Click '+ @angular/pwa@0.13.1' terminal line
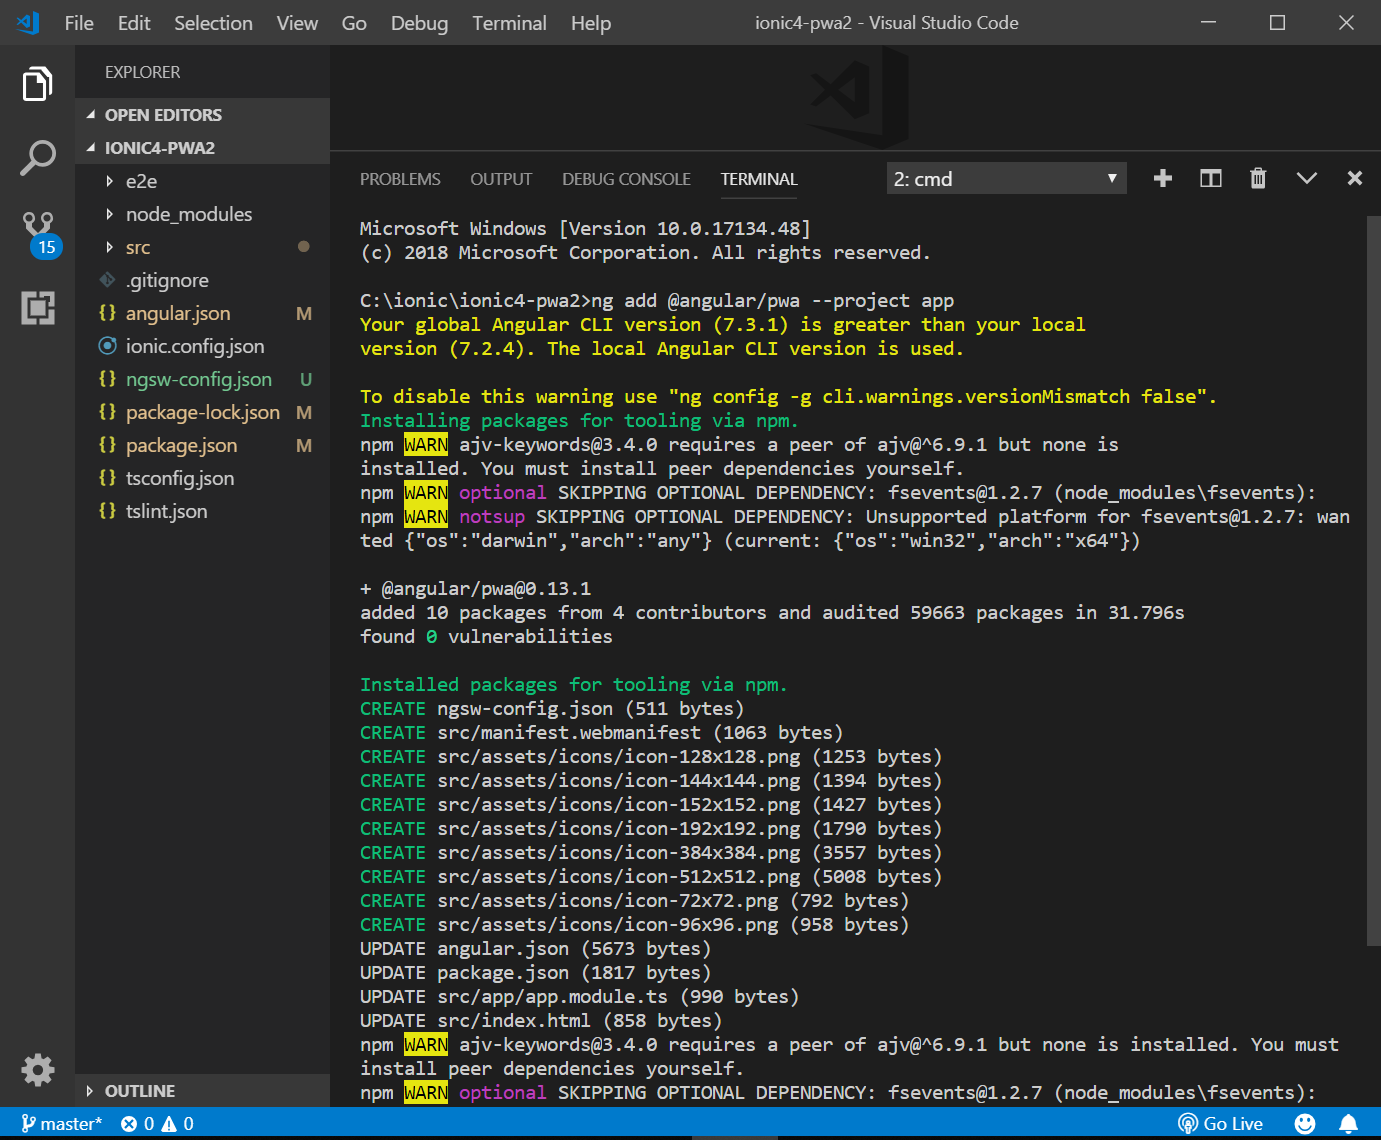The width and height of the screenshot is (1381, 1140). pyautogui.click(x=475, y=589)
